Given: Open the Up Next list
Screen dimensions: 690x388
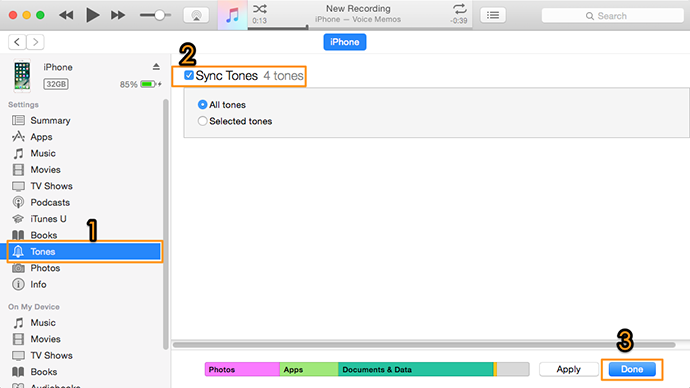Looking at the screenshot, I should click(x=493, y=15).
